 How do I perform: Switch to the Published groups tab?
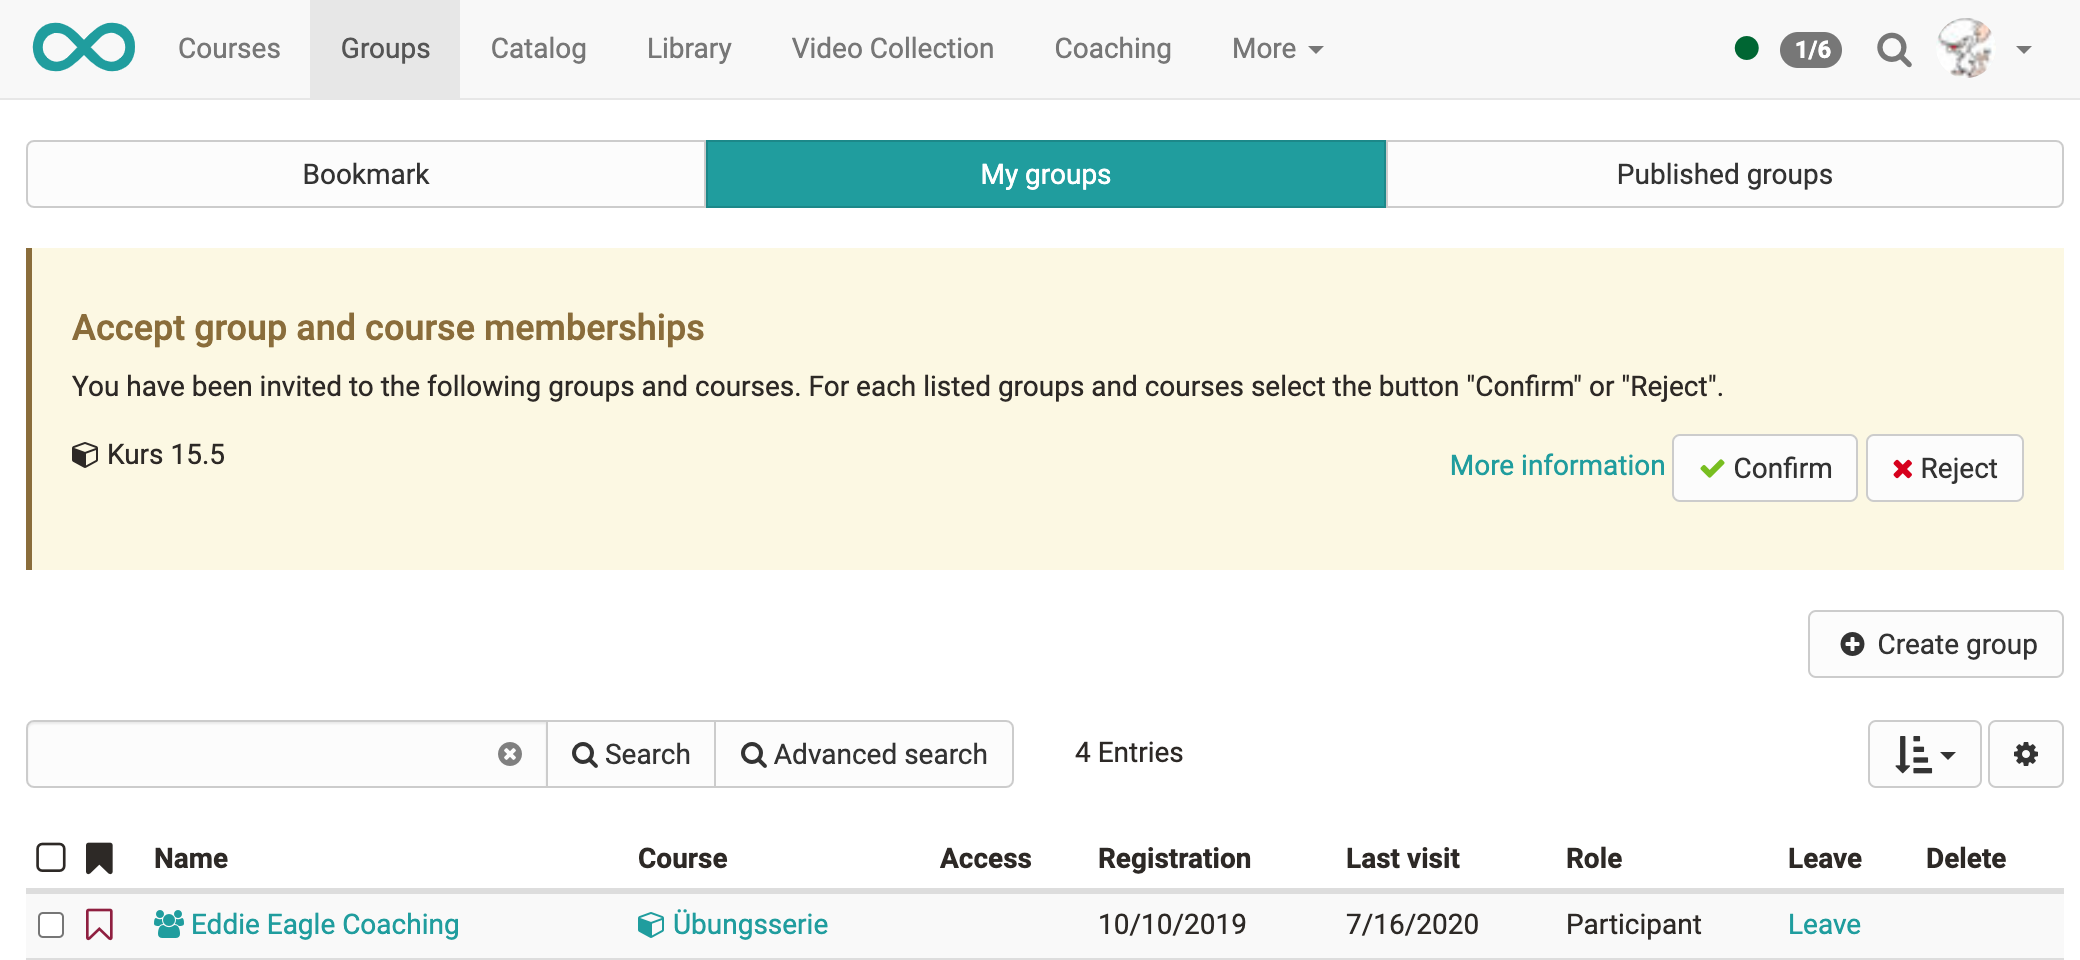point(1724,174)
